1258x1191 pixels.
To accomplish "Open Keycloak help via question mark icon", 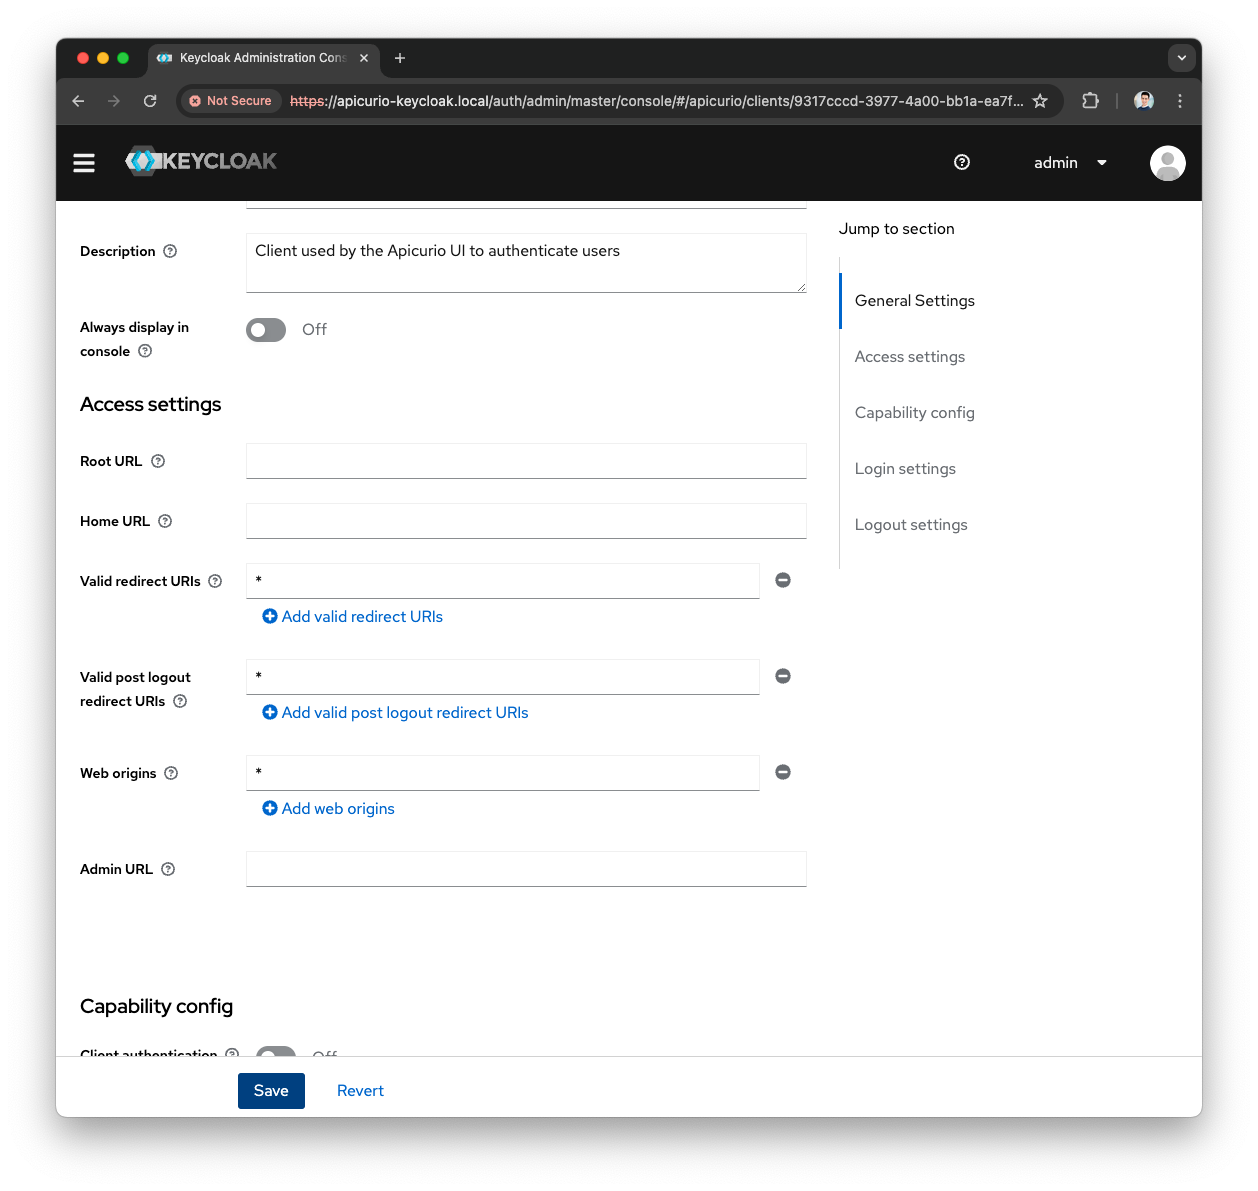I will [961, 162].
